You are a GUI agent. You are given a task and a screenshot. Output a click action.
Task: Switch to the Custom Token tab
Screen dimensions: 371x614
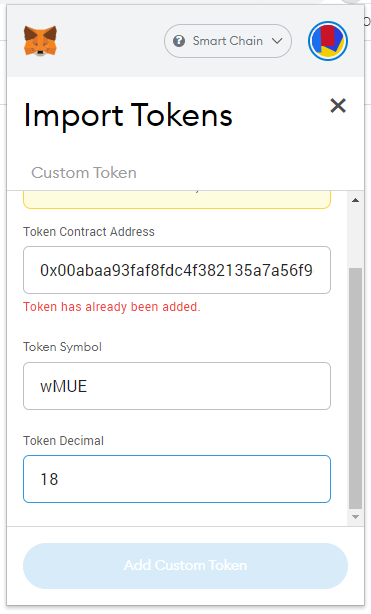(84, 173)
